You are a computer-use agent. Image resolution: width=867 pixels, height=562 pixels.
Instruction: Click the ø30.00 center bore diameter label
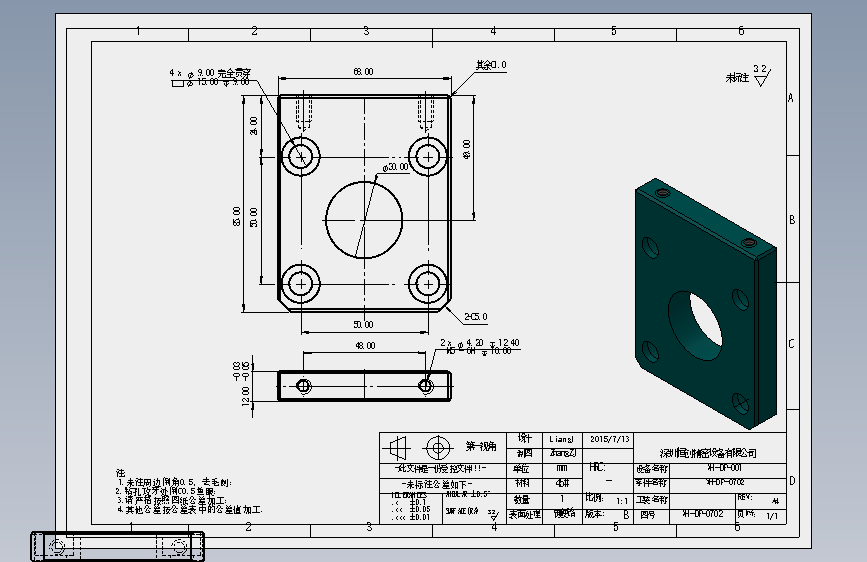point(395,167)
